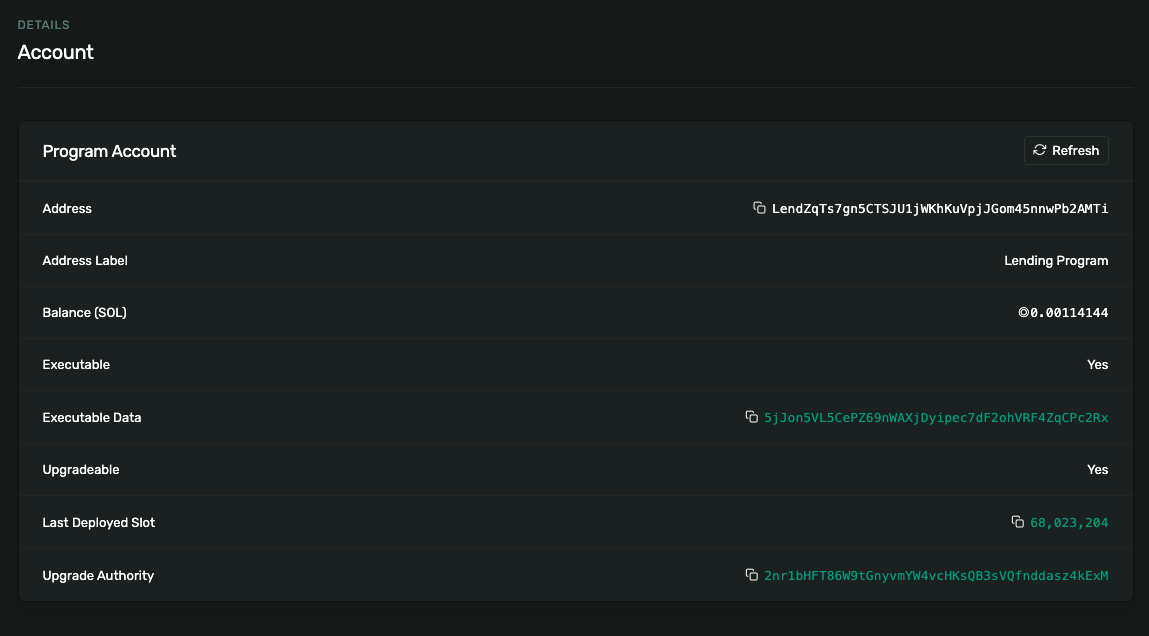The image size is (1149, 636).
Task: Copy the program account address
Action: [759, 208]
